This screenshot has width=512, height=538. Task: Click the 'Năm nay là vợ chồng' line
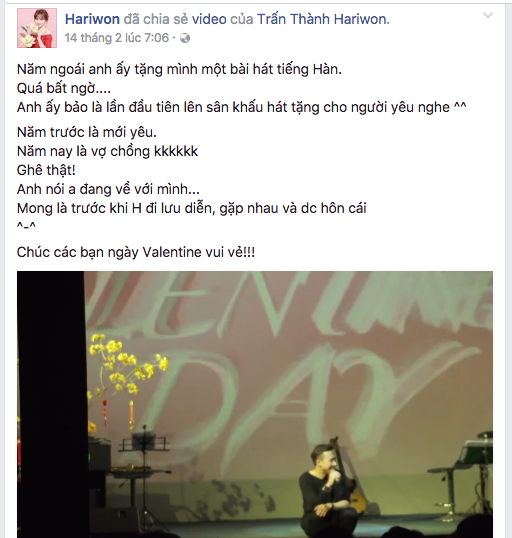[107, 151]
